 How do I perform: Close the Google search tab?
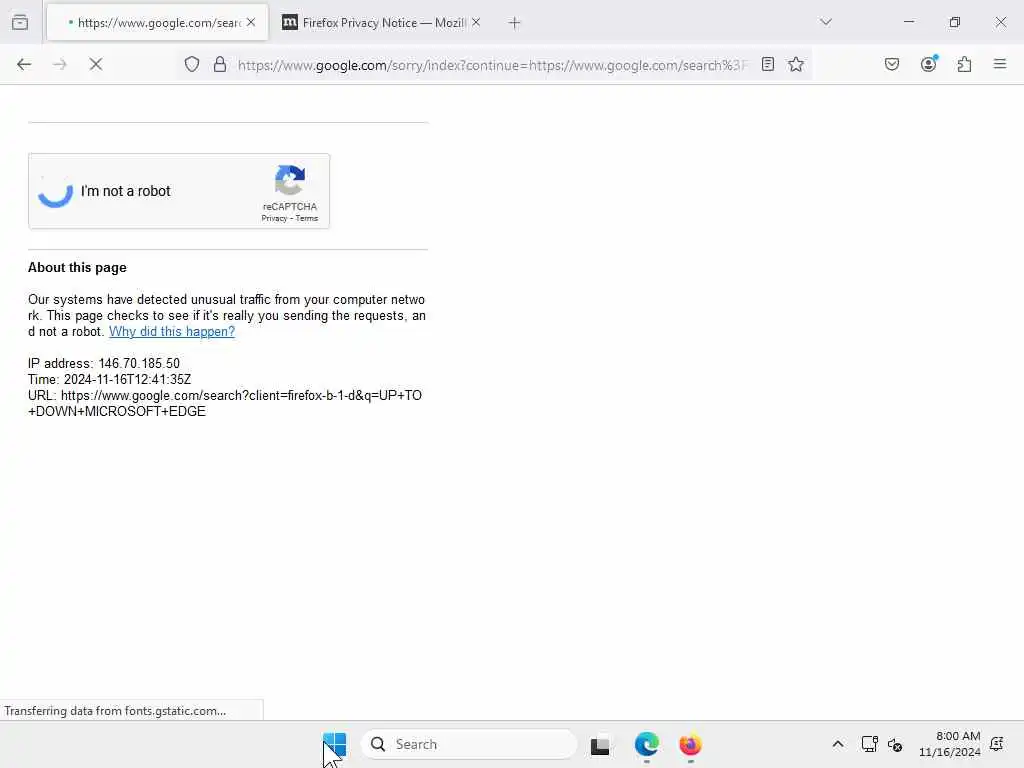tap(251, 22)
